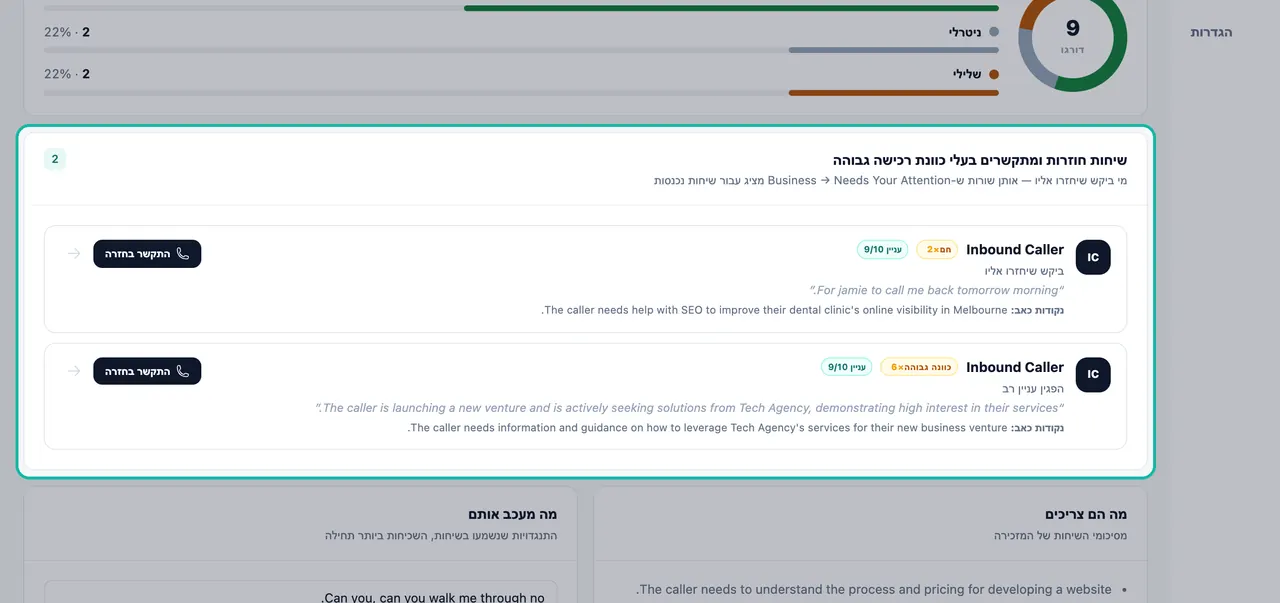The image size is (1280, 603).
Task: Click the מה הם צריכים panel heading
Action: tap(1086, 514)
